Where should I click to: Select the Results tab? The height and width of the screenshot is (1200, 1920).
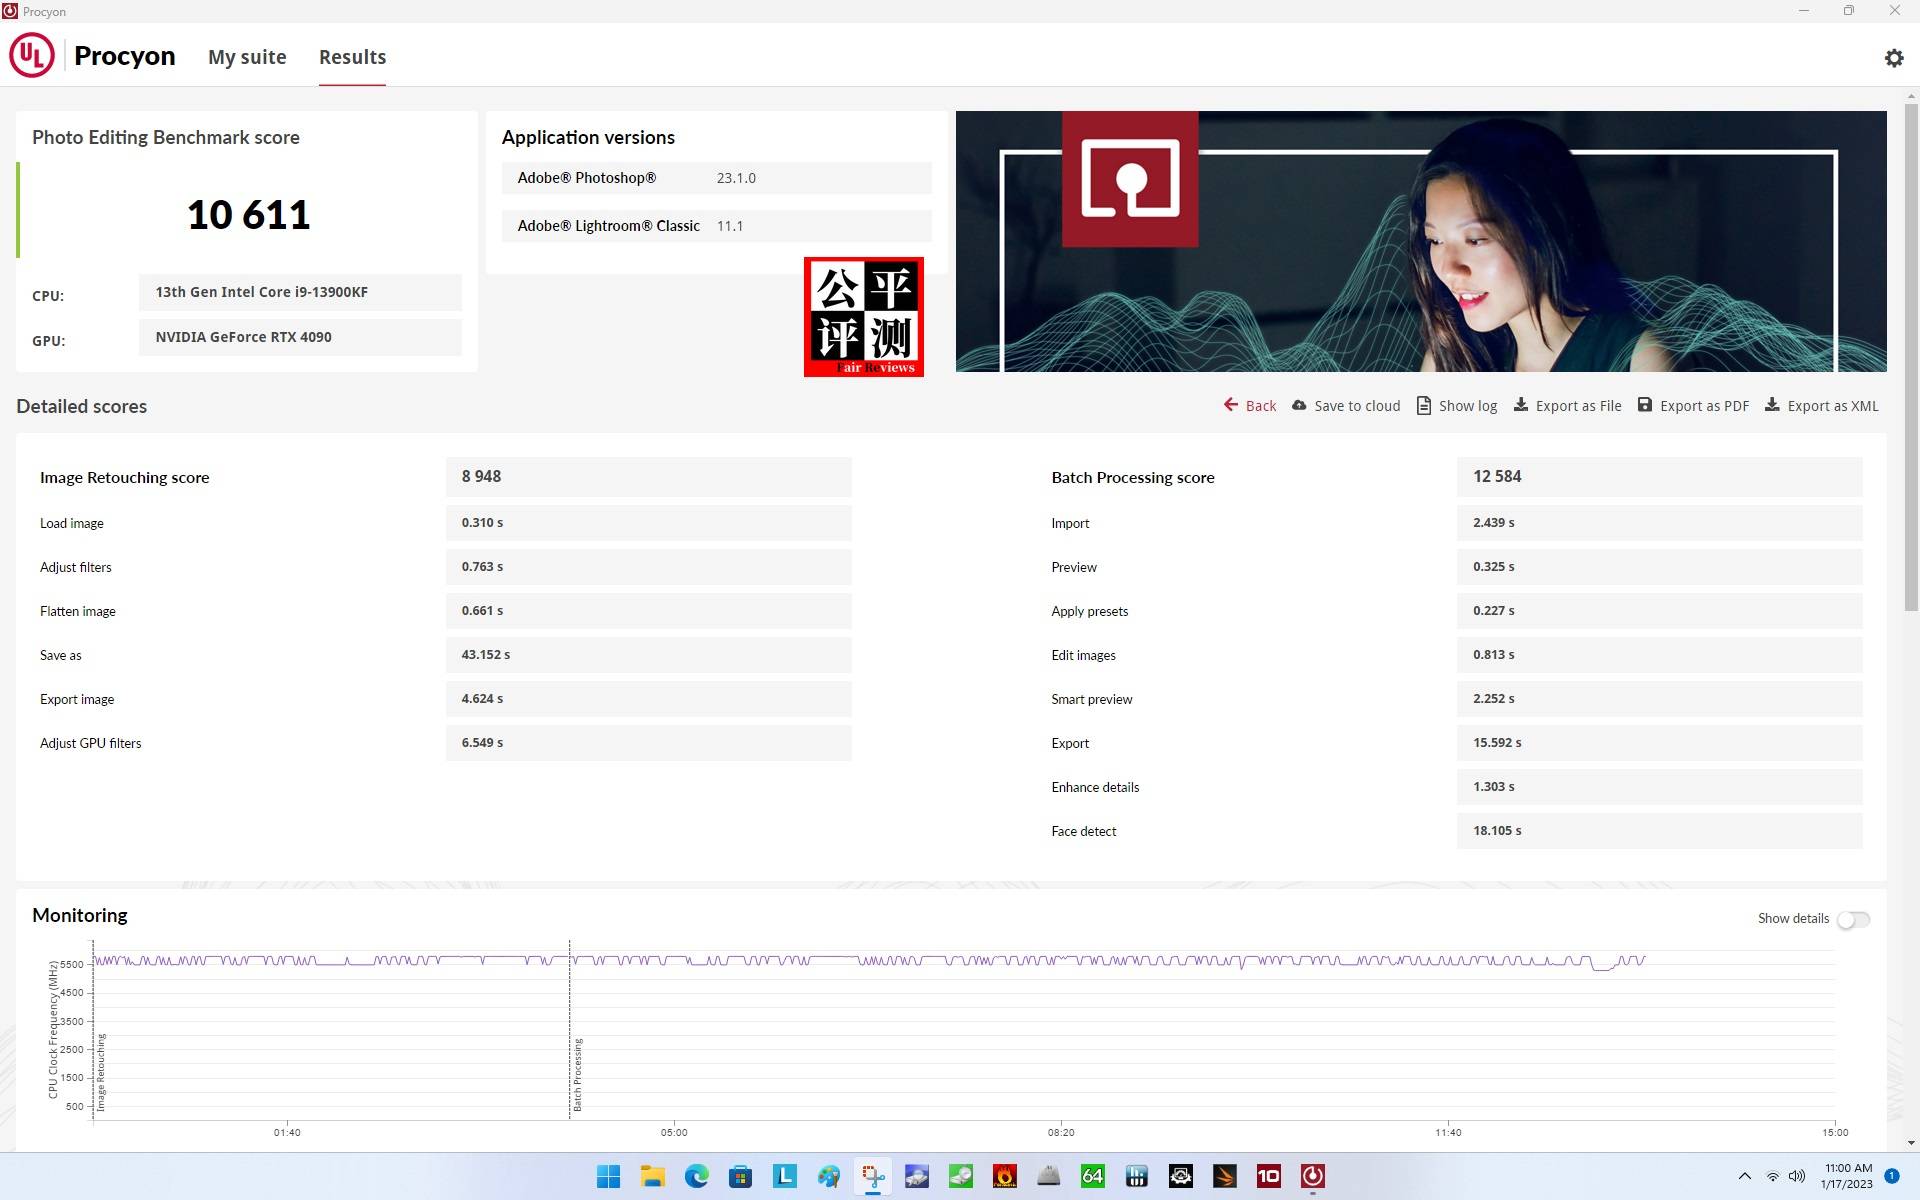(352, 57)
